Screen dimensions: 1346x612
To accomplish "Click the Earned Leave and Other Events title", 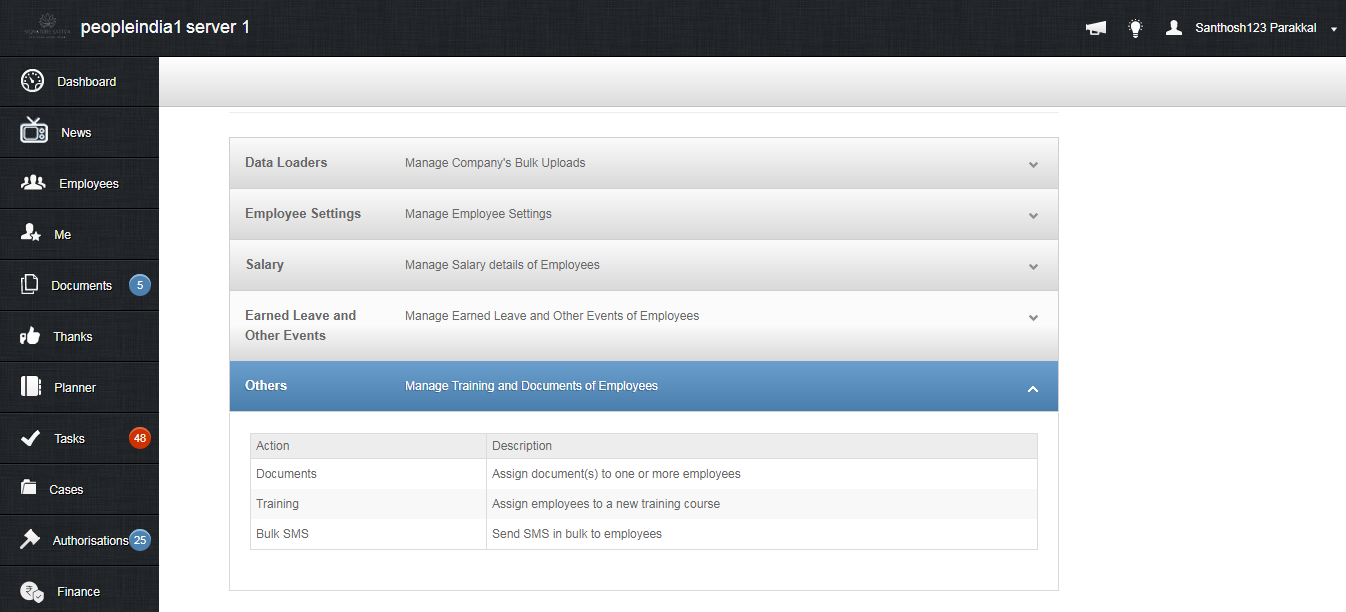I will [x=300, y=325].
